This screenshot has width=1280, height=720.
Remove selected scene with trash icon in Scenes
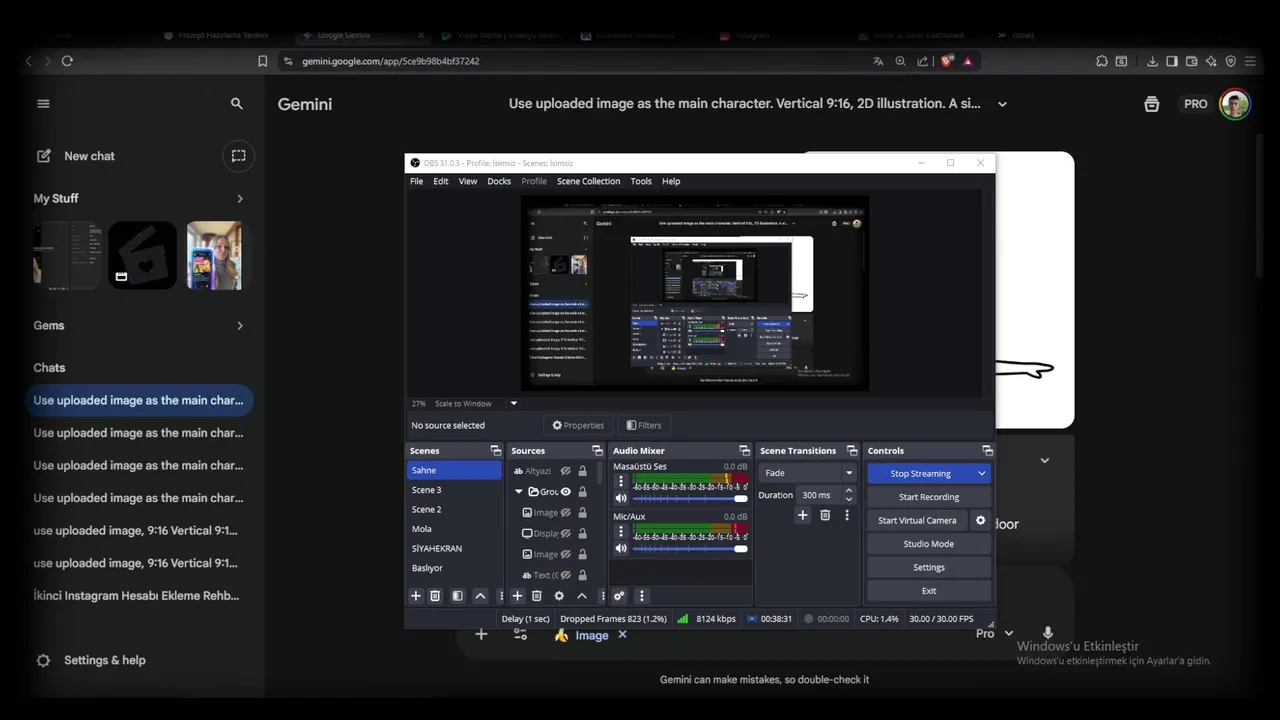click(x=435, y=596)
